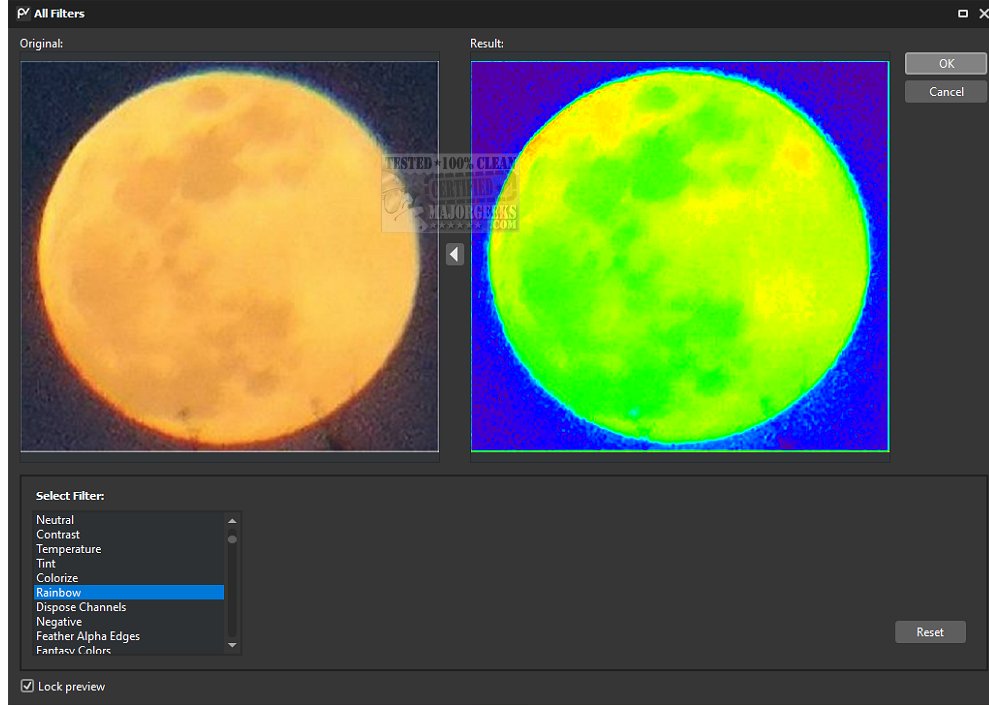Reset the filter settings

pos(929,632)
